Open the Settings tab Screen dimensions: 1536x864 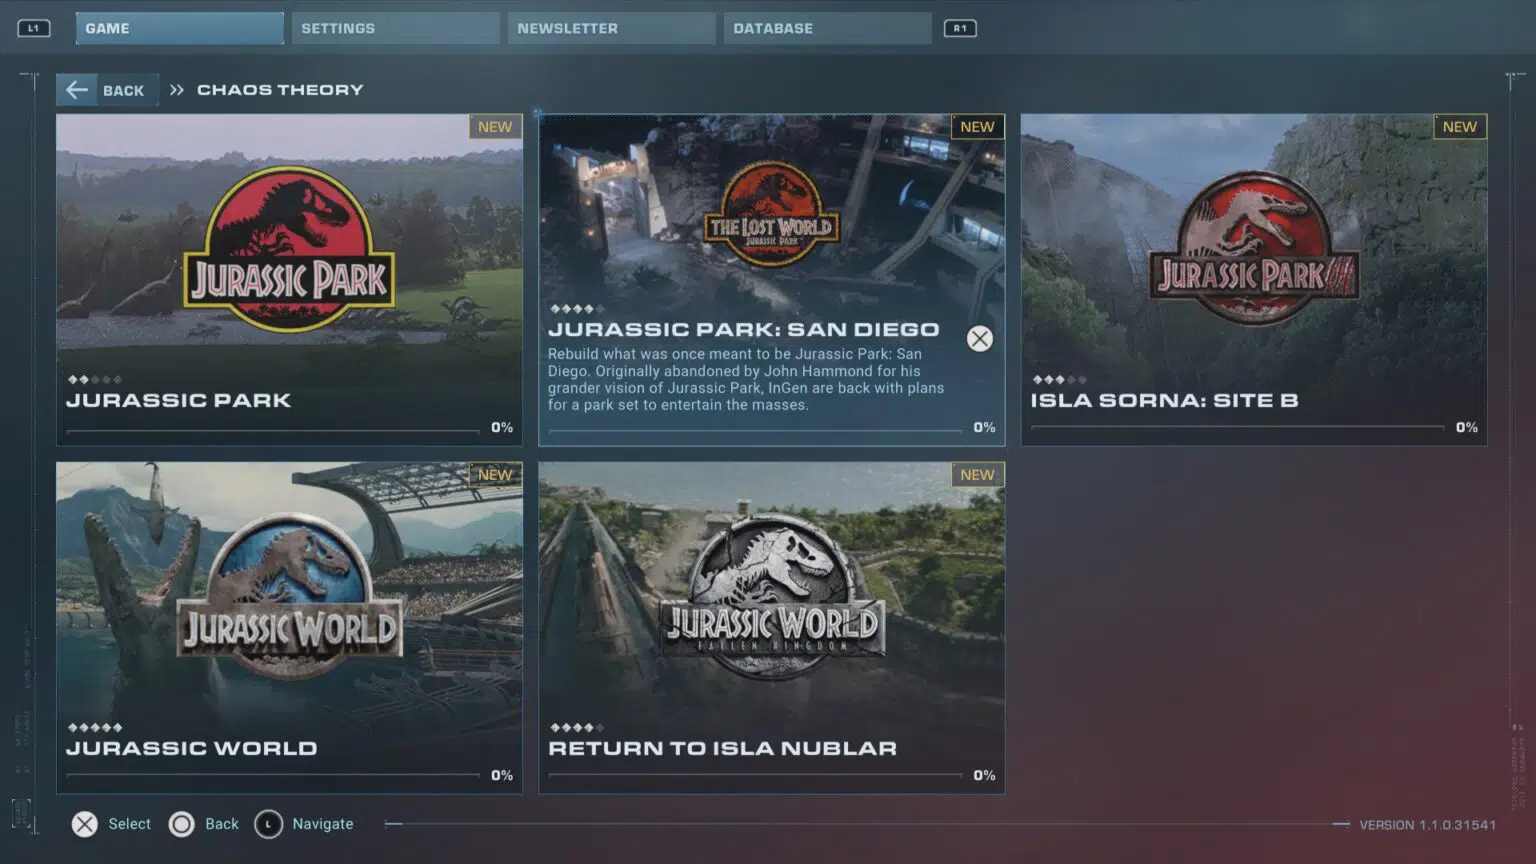(x=395, y=28)
